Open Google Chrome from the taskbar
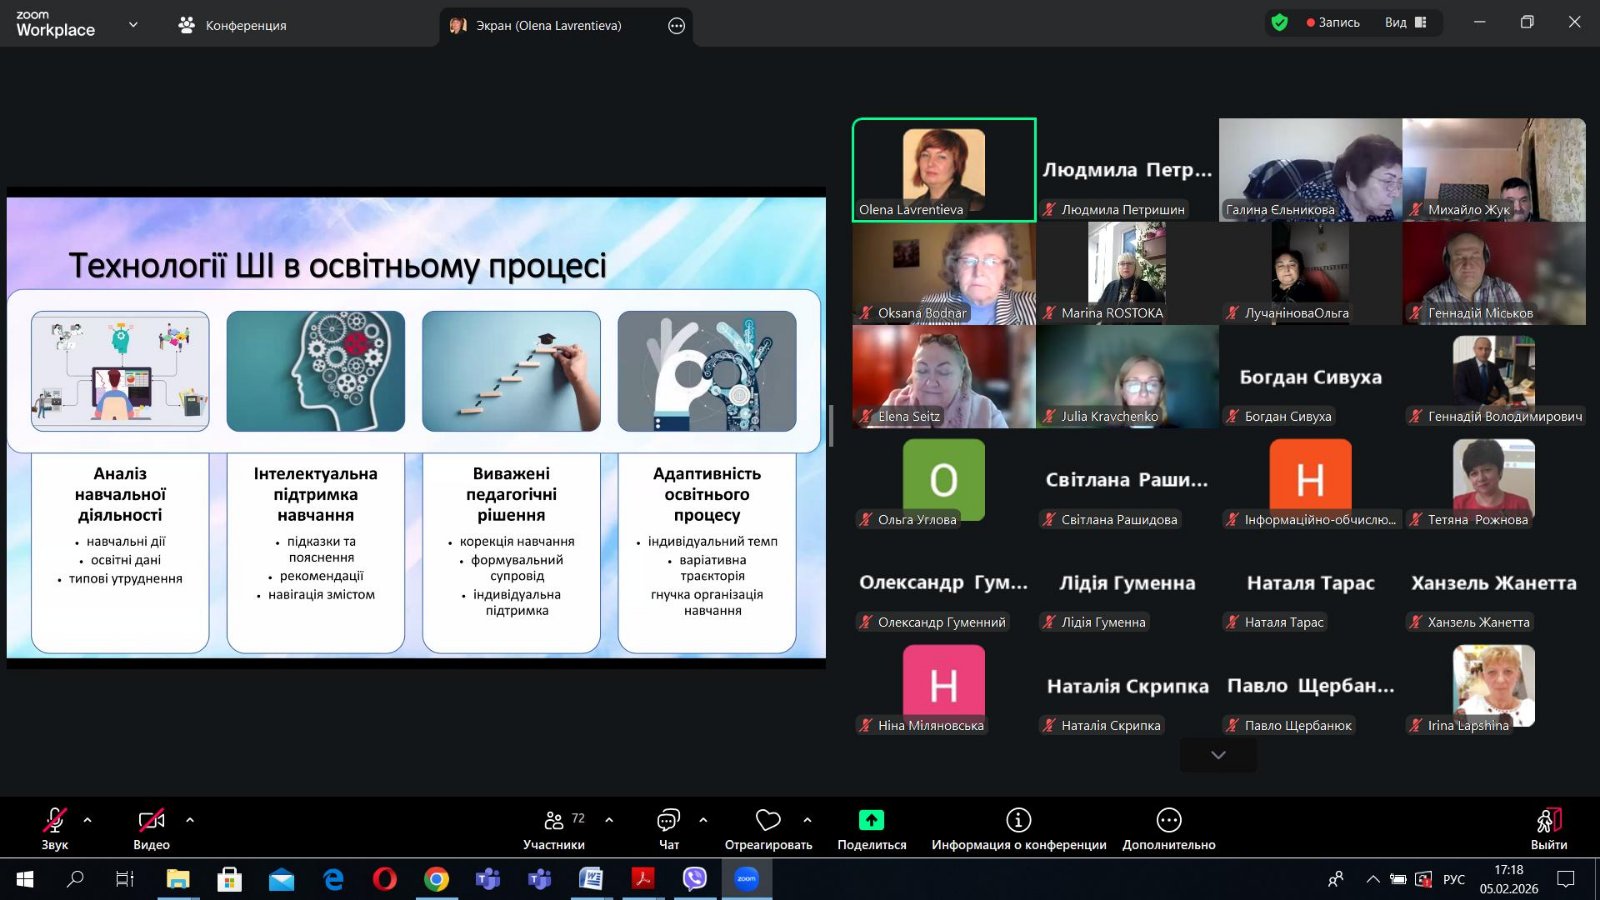 (x=436, y=879)
